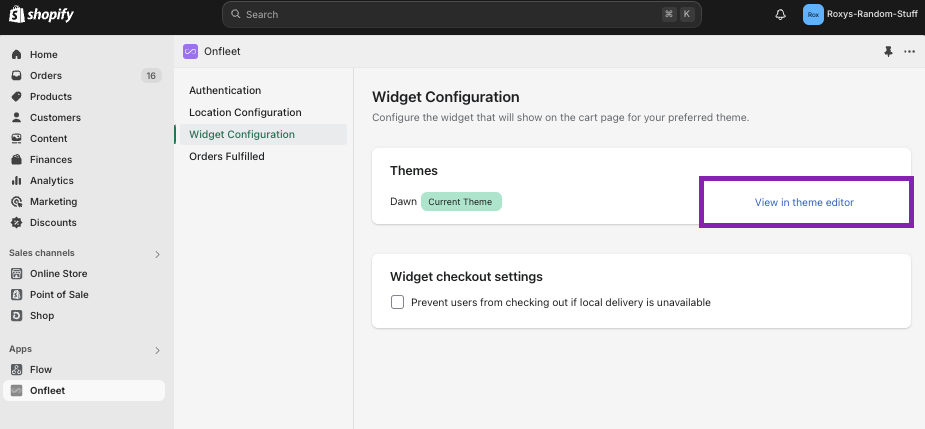Image resolution: width=925 pixels, height=429 pixels.
Task: Click the Analytics bar chart icon
Action: pyautogui.click(x=17, y=181)
